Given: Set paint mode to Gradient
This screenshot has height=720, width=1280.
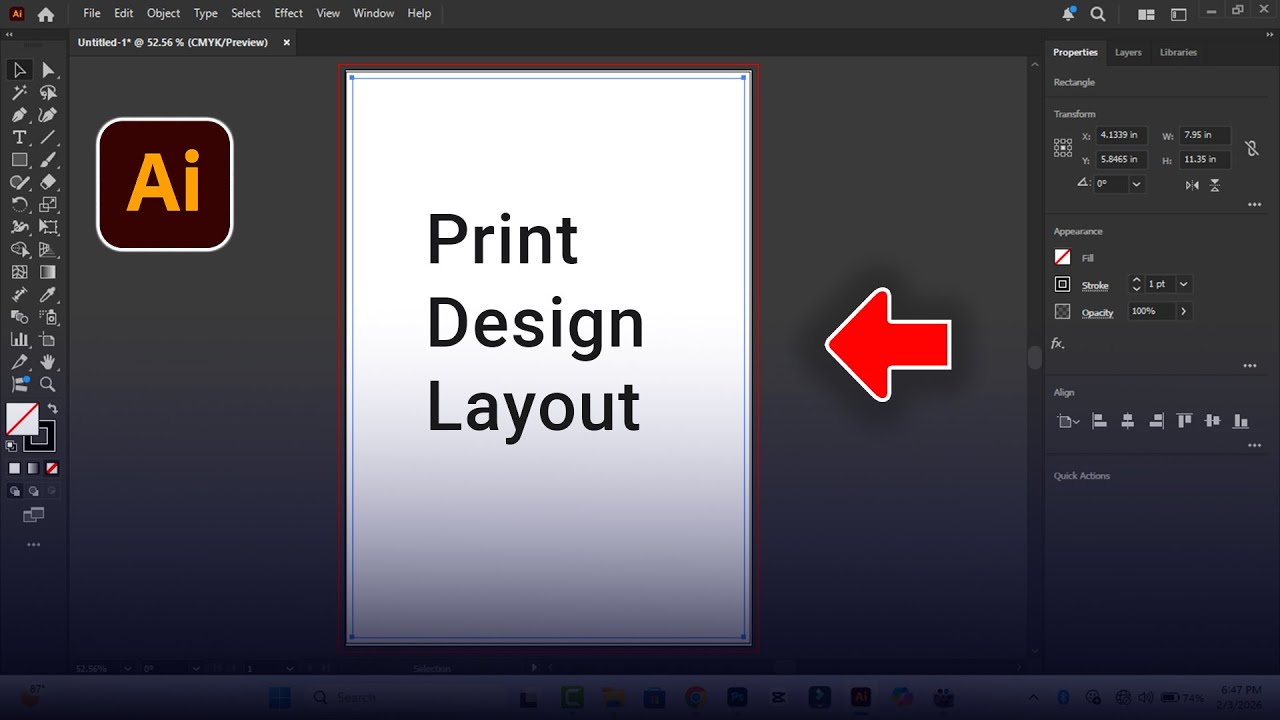Looking at the screenshot, I should click(x=33, y=468).
